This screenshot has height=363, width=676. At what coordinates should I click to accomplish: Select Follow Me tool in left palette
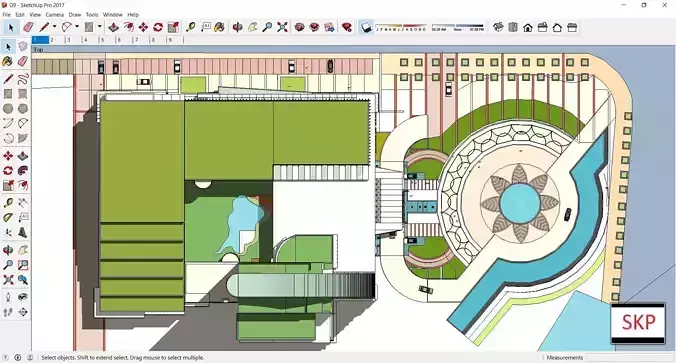(x=23, y=171)
